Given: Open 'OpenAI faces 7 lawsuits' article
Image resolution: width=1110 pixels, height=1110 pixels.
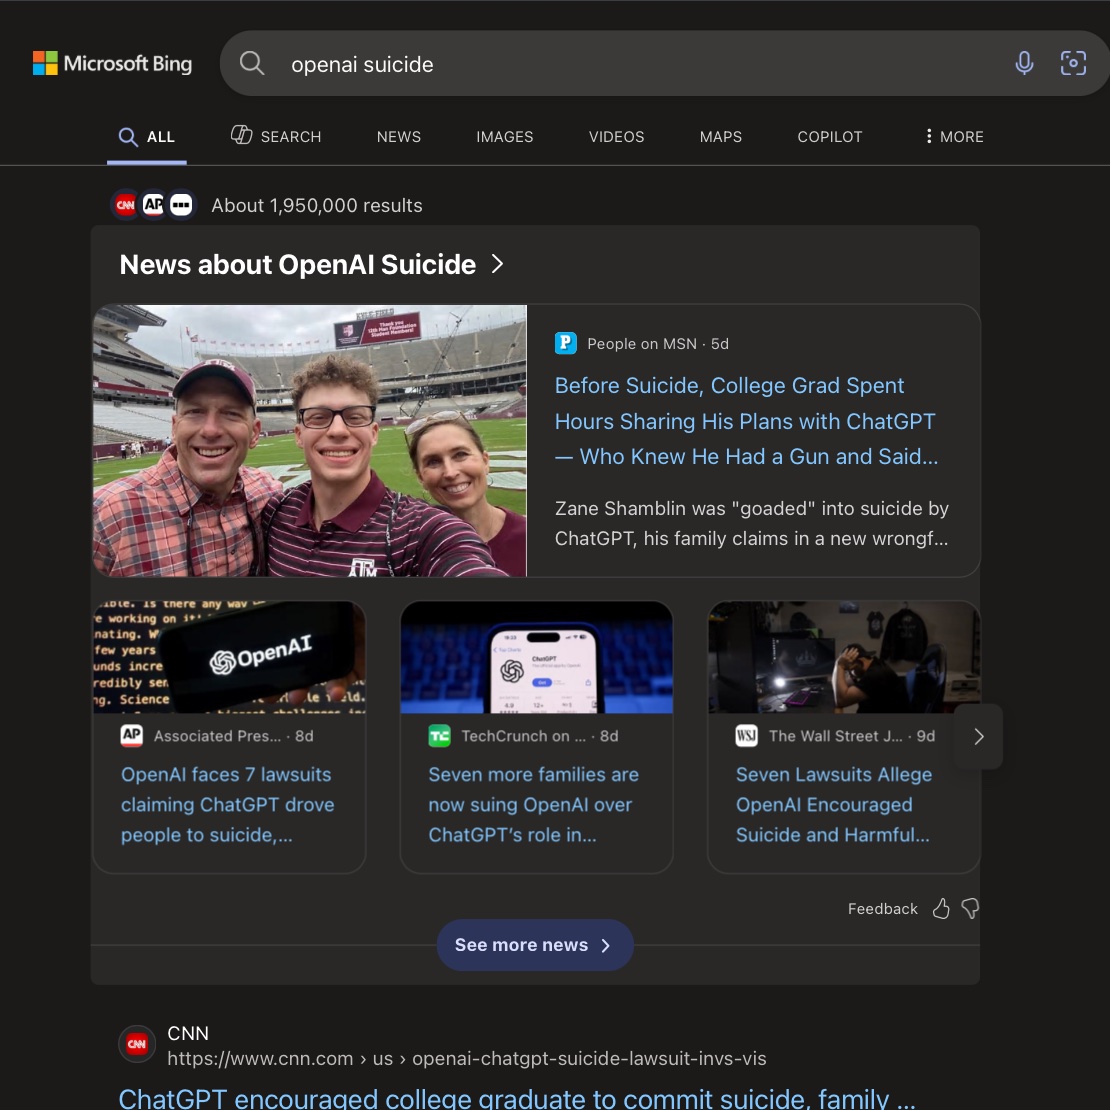Looking at the screenshot, I should (227, 805).
